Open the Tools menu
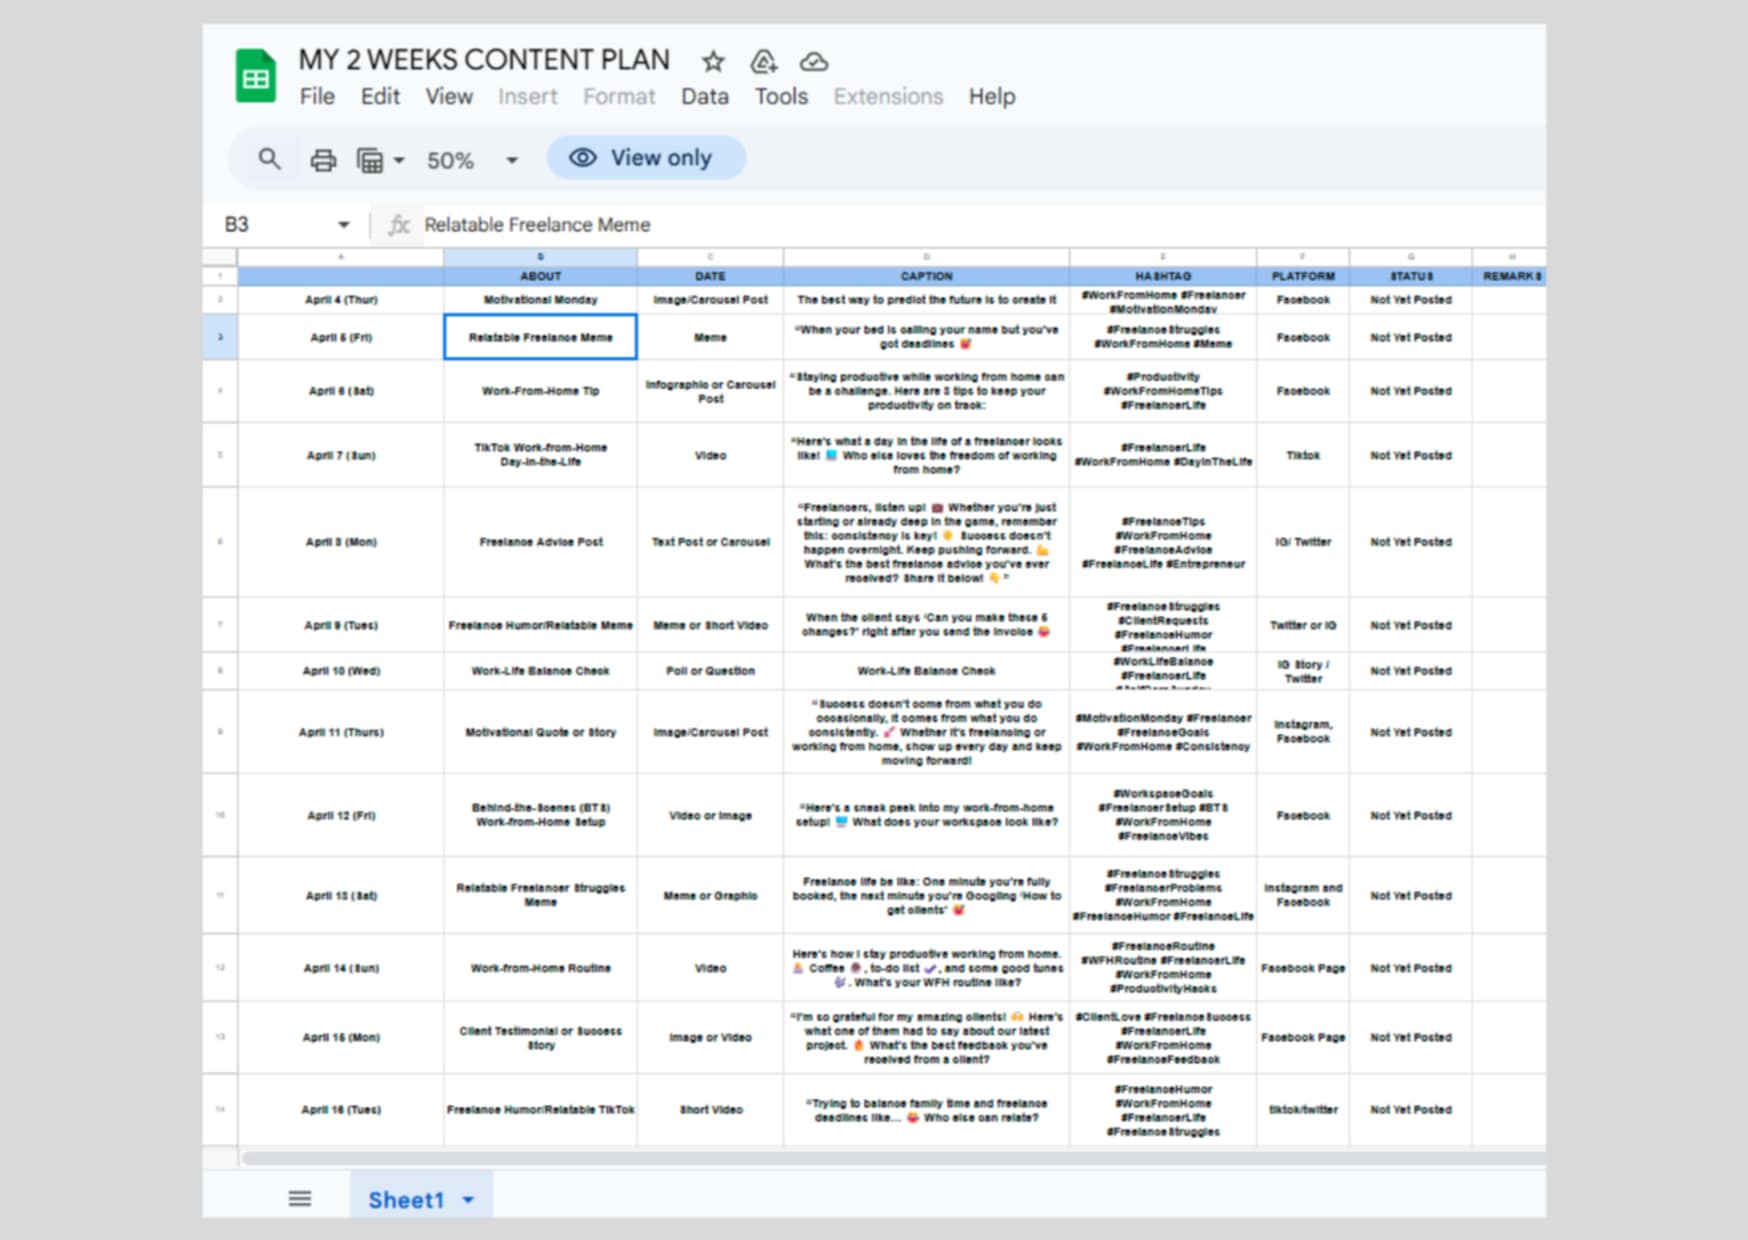1748x1240 pixels. click(780, 97)
